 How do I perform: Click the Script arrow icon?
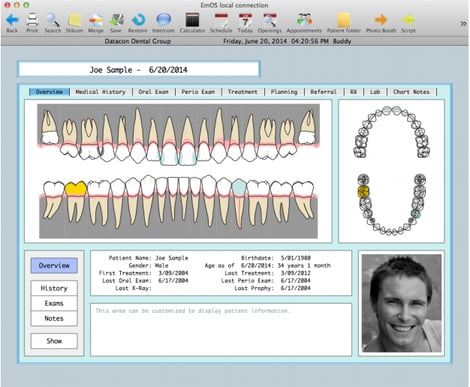point(408,20)
